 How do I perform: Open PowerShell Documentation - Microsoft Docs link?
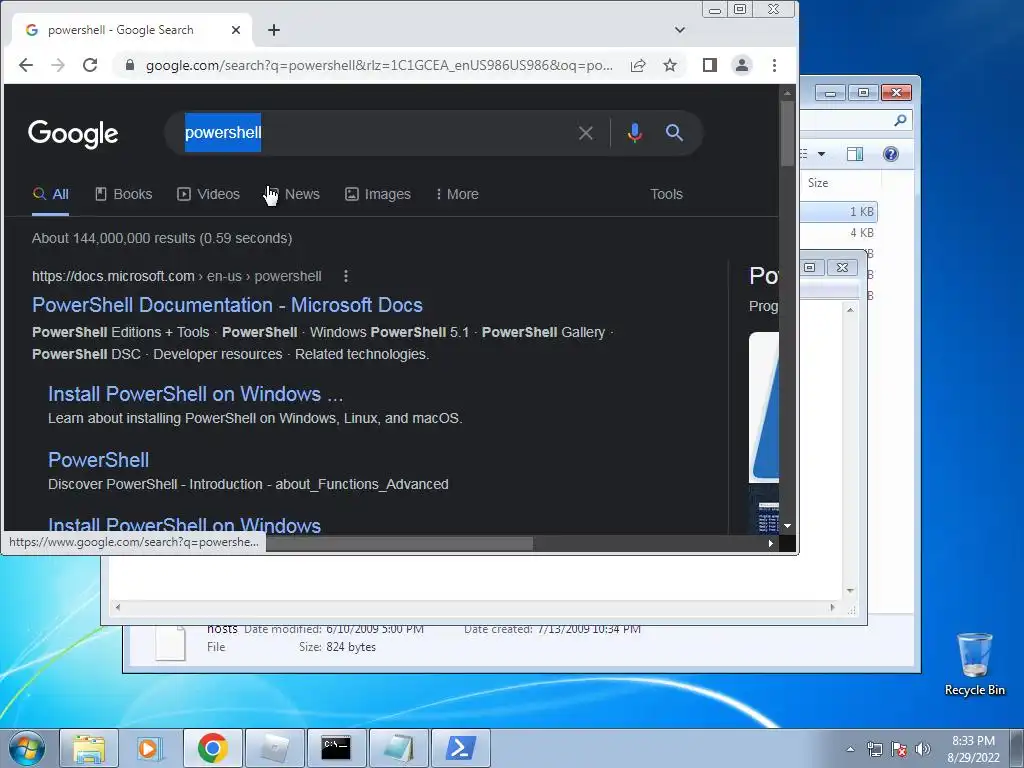pos(227,305)
